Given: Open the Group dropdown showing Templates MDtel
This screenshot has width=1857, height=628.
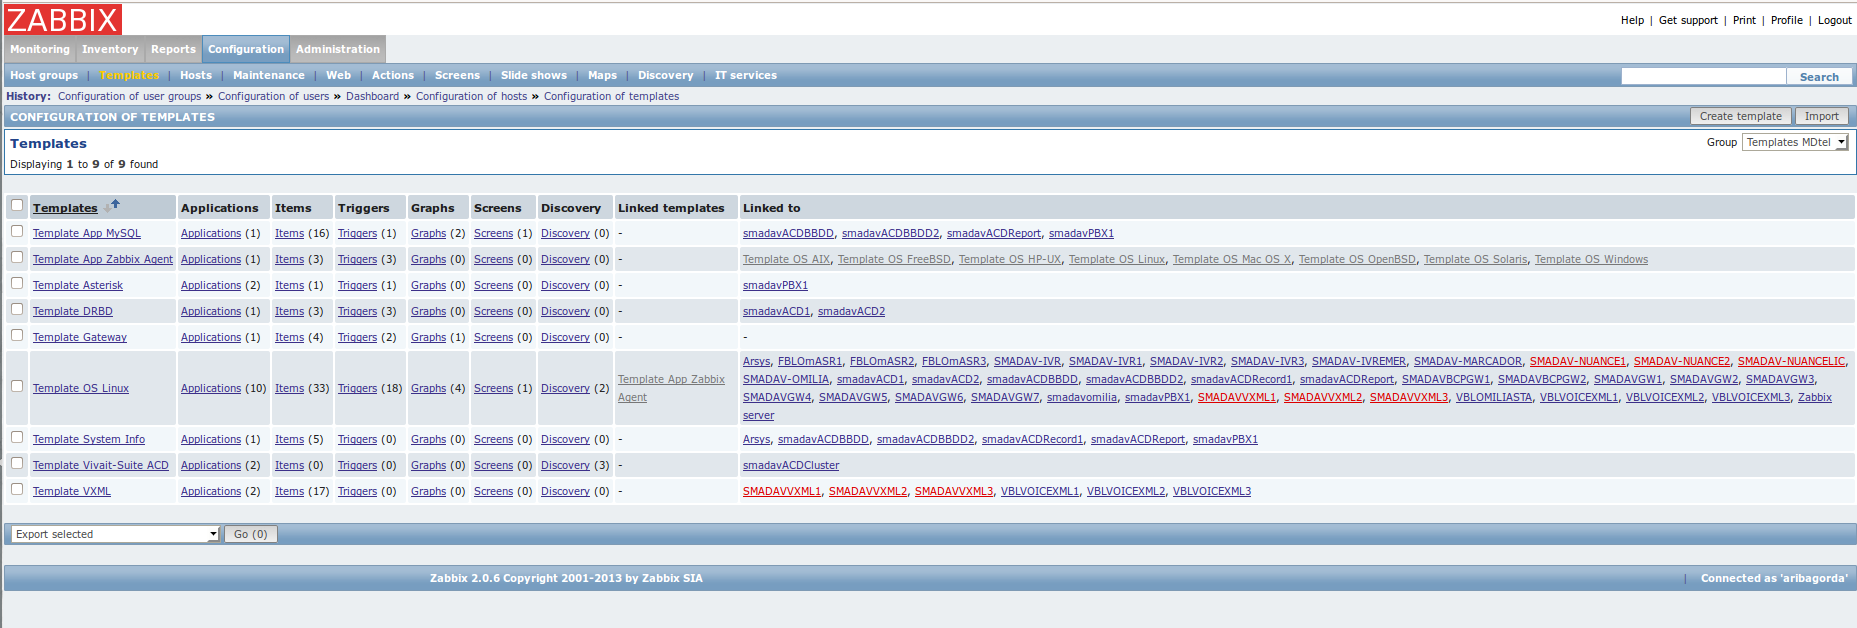Looking at the screenshot, I should pos(1796,142).
